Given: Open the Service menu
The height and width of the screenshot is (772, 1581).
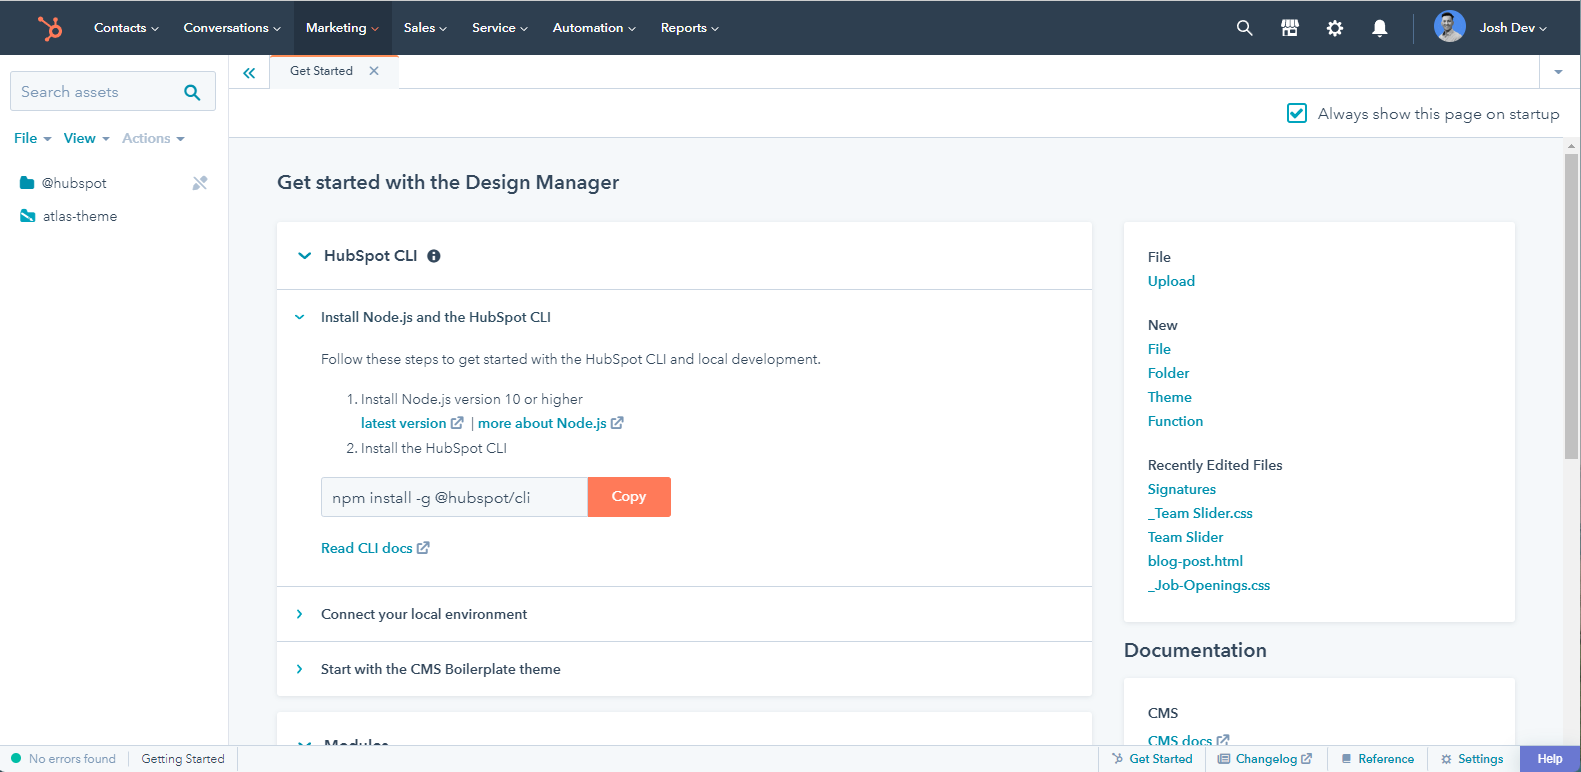Looking at the screenshot, I should click(x=499, y=28).
